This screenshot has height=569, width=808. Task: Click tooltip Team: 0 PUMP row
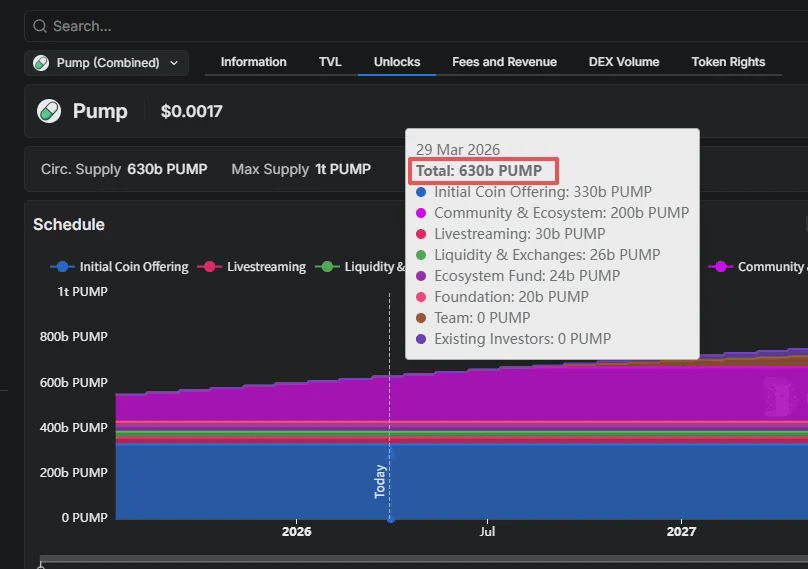coord(473,317)
